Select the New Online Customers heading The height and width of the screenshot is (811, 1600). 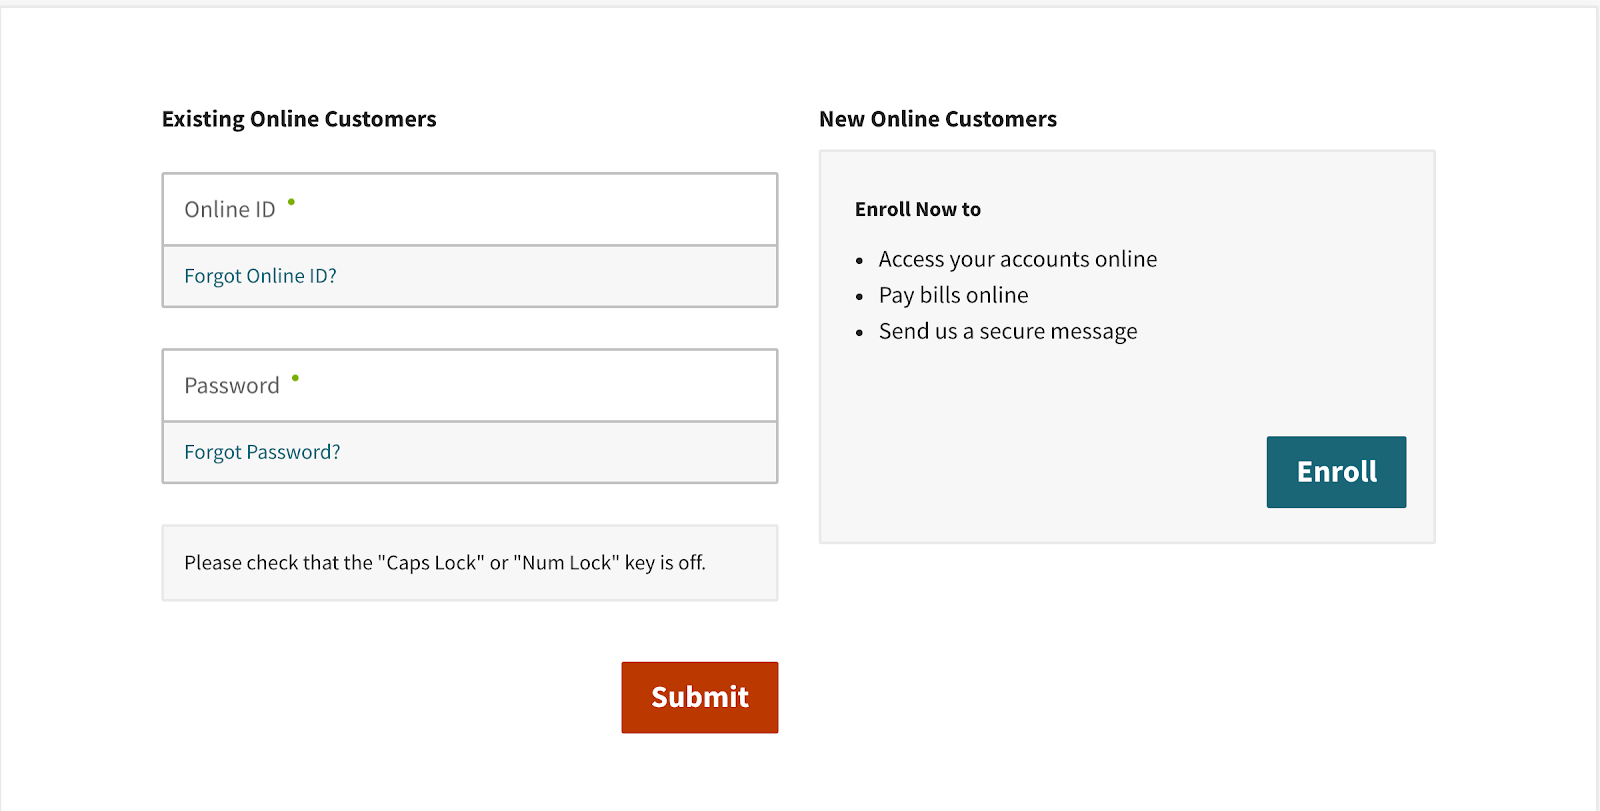tap(937, 119)
